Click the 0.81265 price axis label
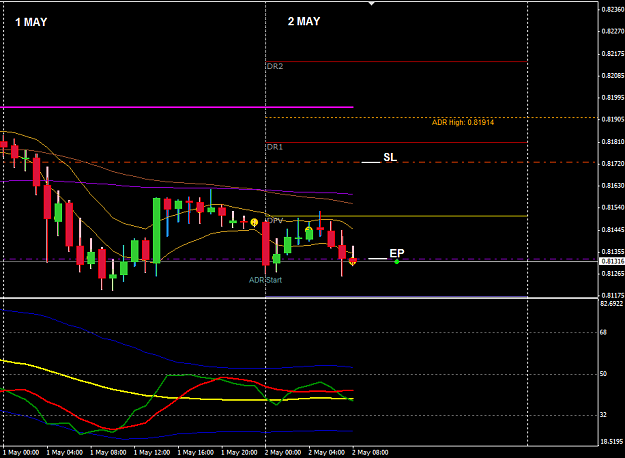This screenshot has width=625, height=458. click(613, 273)
